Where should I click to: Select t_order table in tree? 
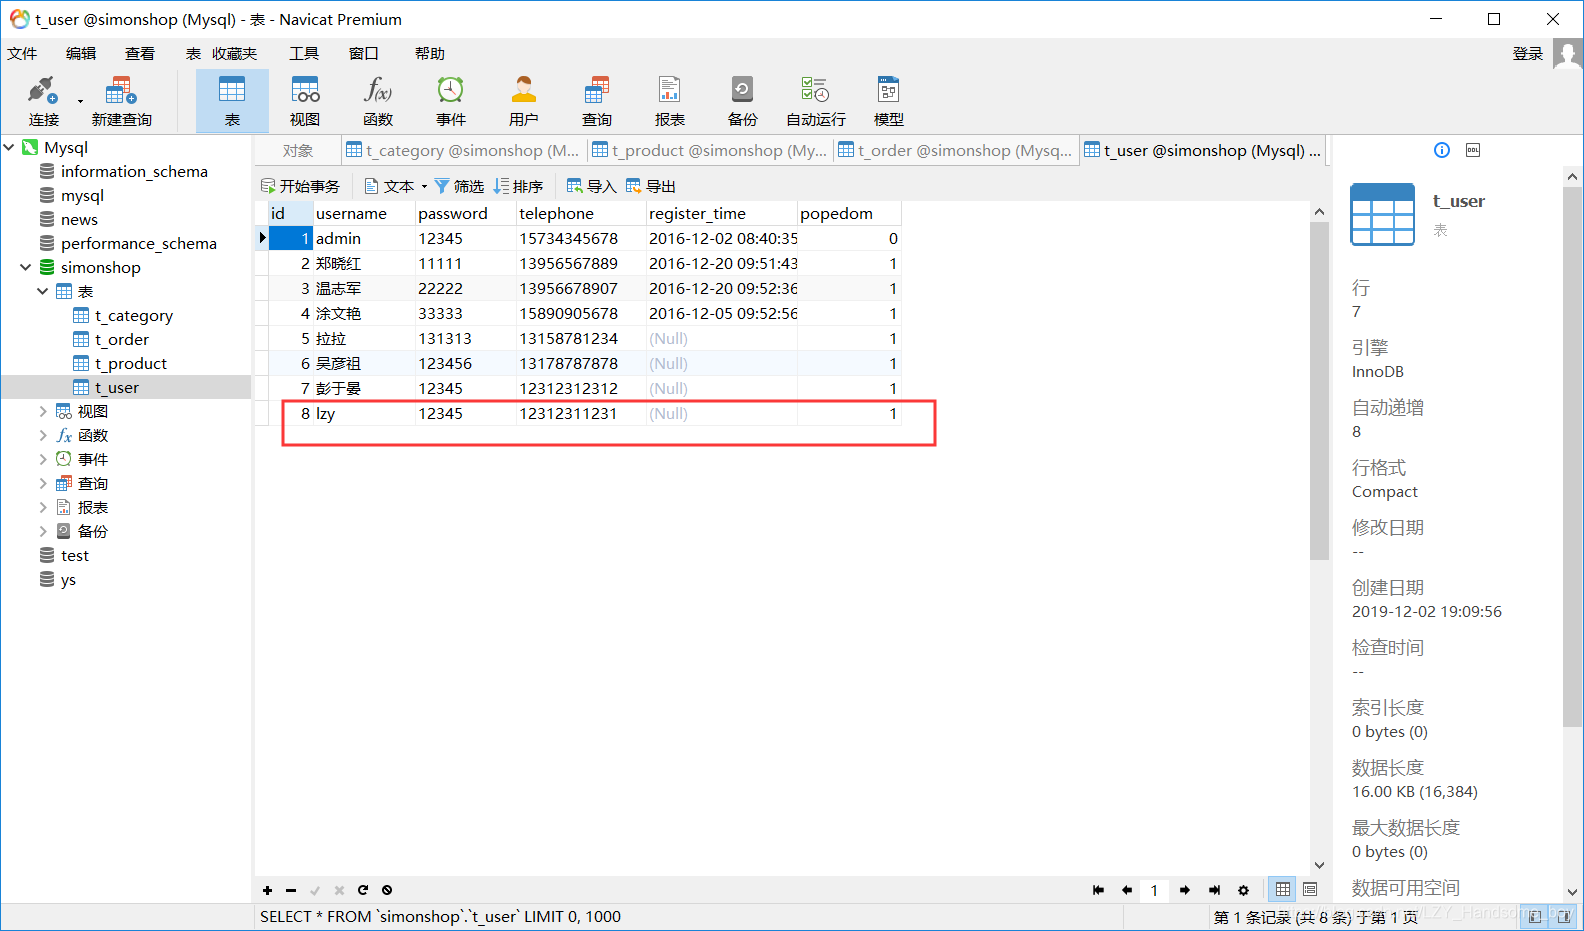[x=122, y=339]
